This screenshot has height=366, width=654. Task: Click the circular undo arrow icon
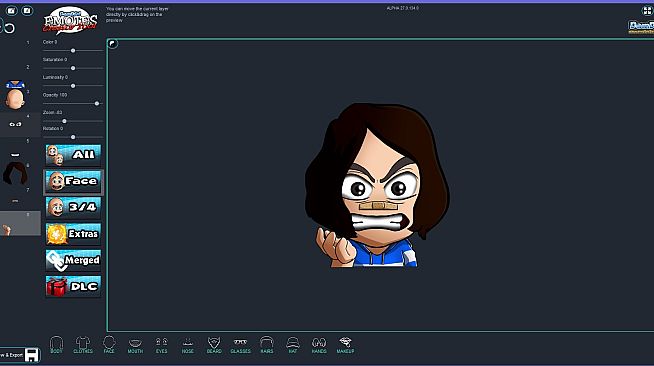pyautogui.click(x=9, y=28)
